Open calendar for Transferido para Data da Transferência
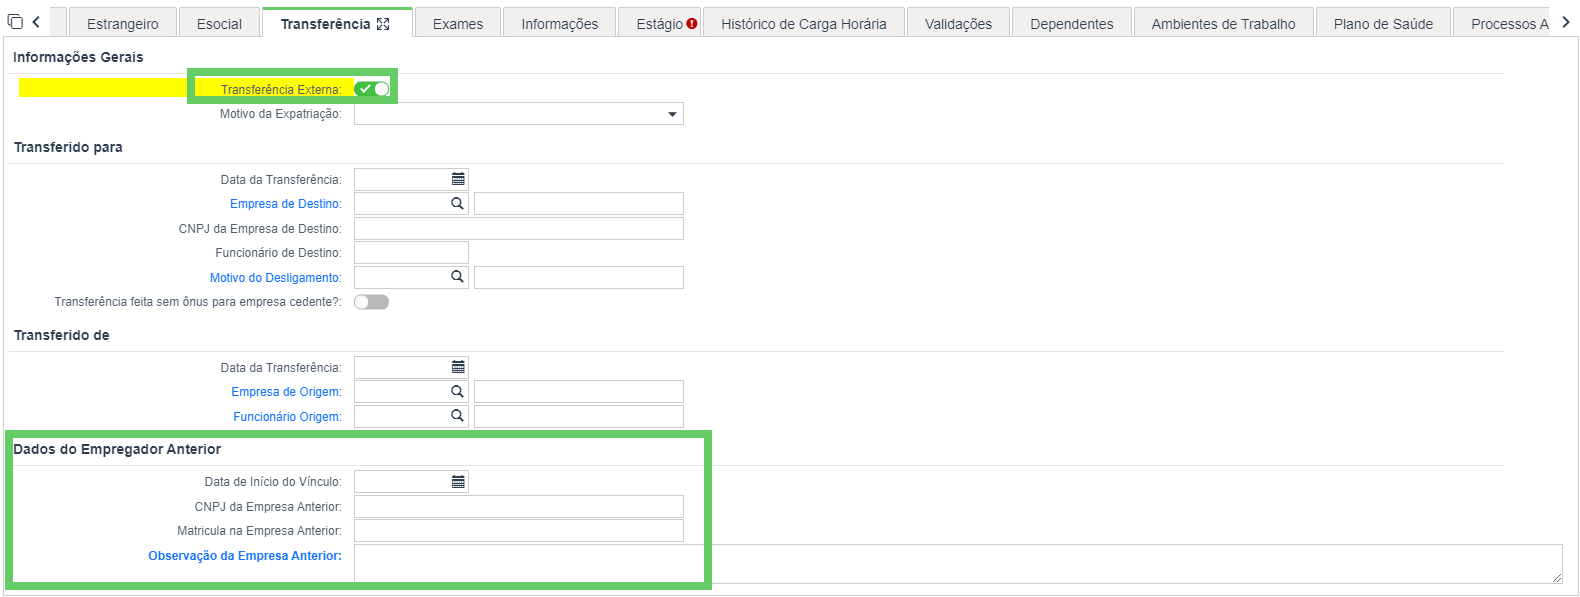 click(x=458, y=179)
